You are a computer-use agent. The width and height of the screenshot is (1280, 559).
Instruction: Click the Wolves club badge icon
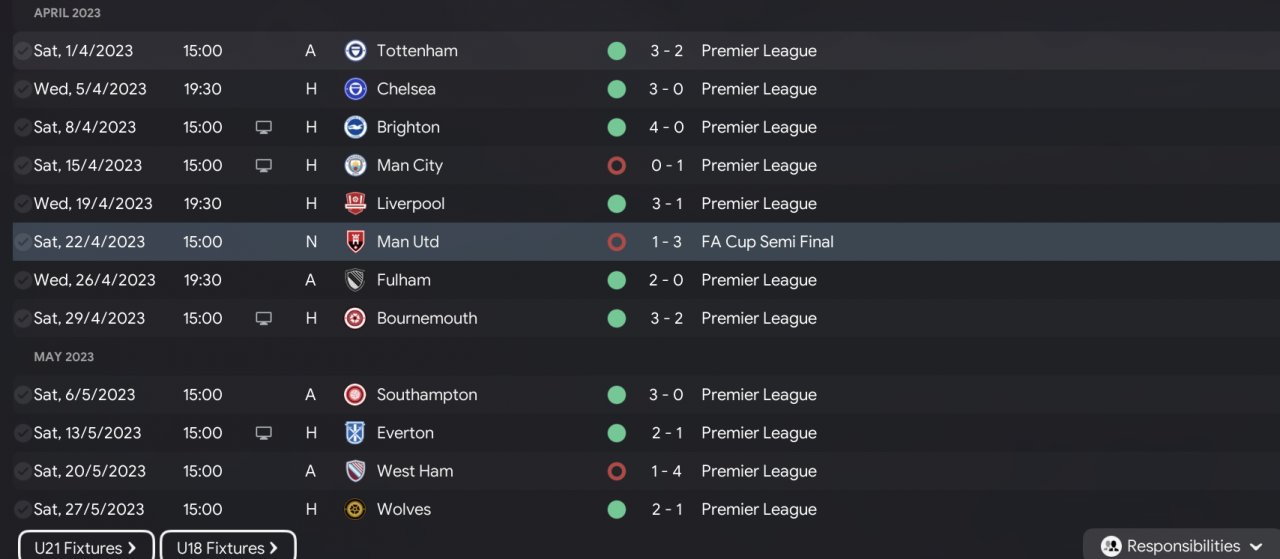(x=355, y=510)
